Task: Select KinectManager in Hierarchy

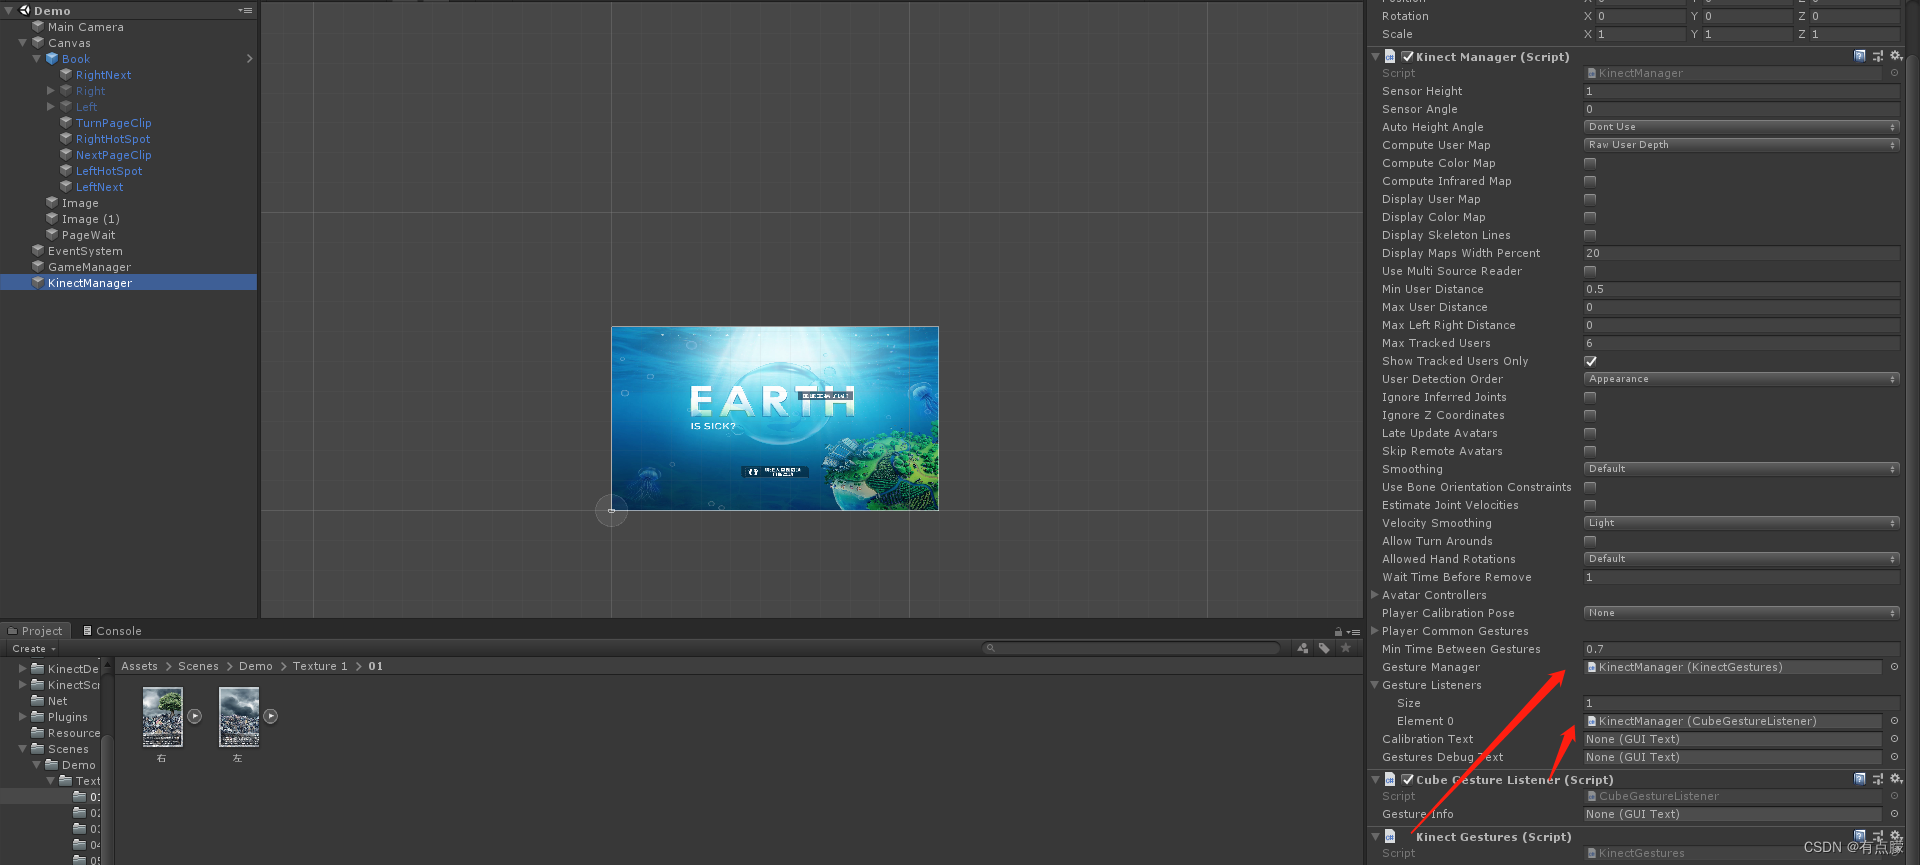Action: coord(128,283)
